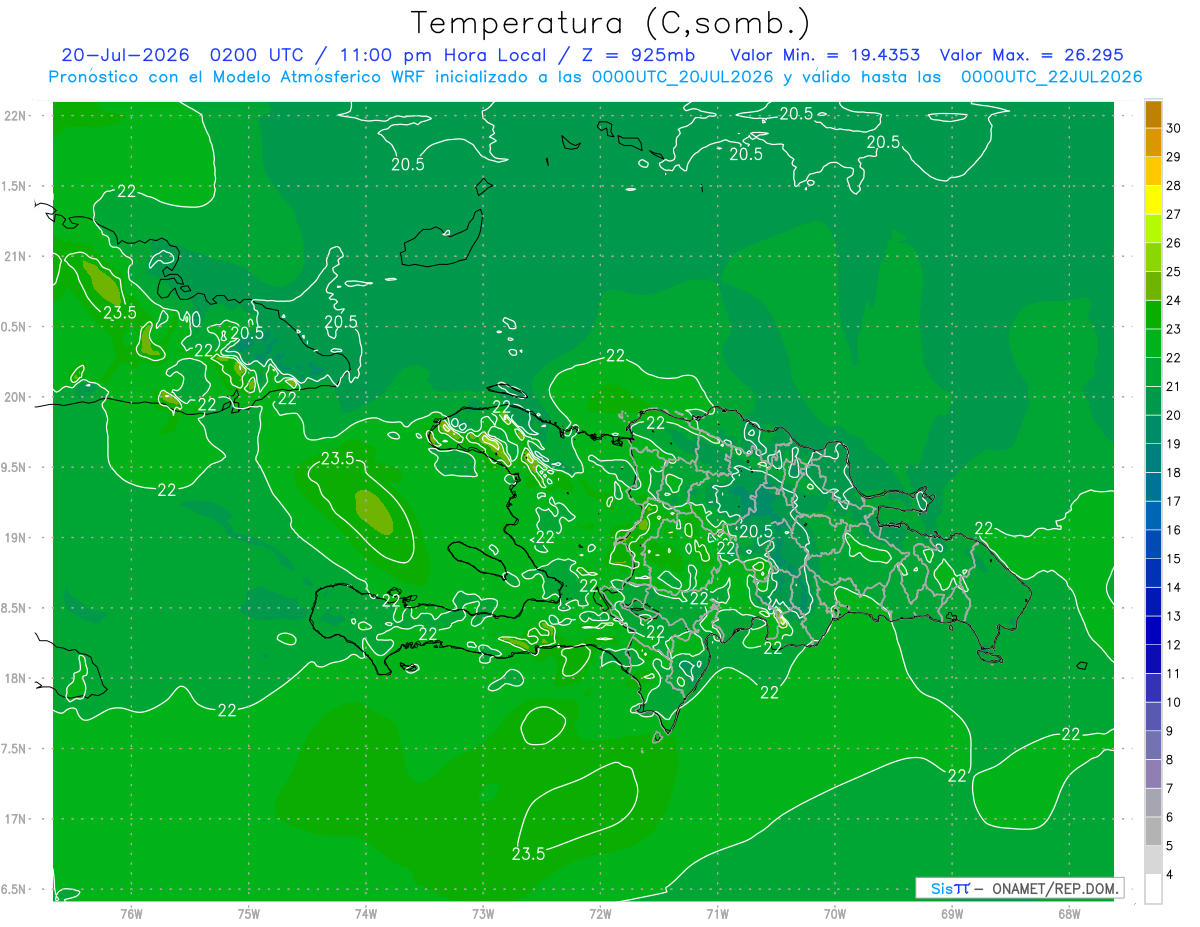Image resolution: width=1200 pixels, height=927 pixels.
Task: Click the 71W longitude axis label
Action: [717, 913]
